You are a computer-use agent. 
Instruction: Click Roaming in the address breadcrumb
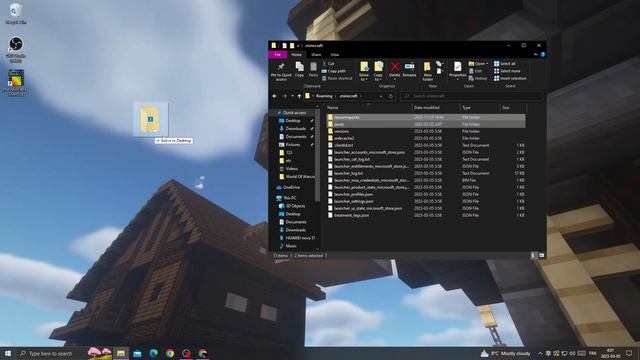coord(324,96)
